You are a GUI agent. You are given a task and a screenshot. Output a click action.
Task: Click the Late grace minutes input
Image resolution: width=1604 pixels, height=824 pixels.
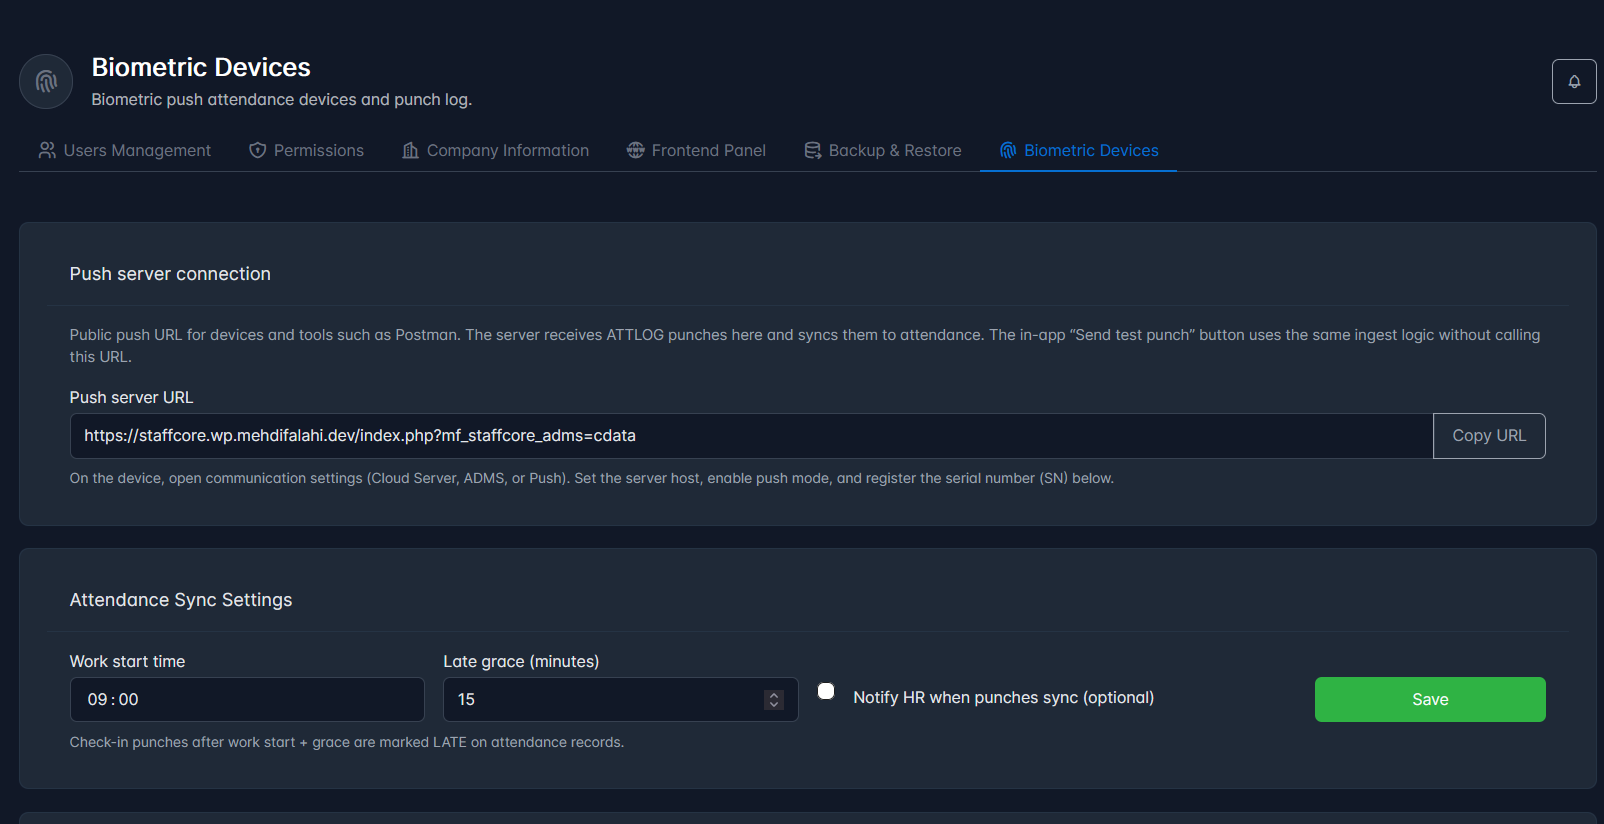click(620, 700)
